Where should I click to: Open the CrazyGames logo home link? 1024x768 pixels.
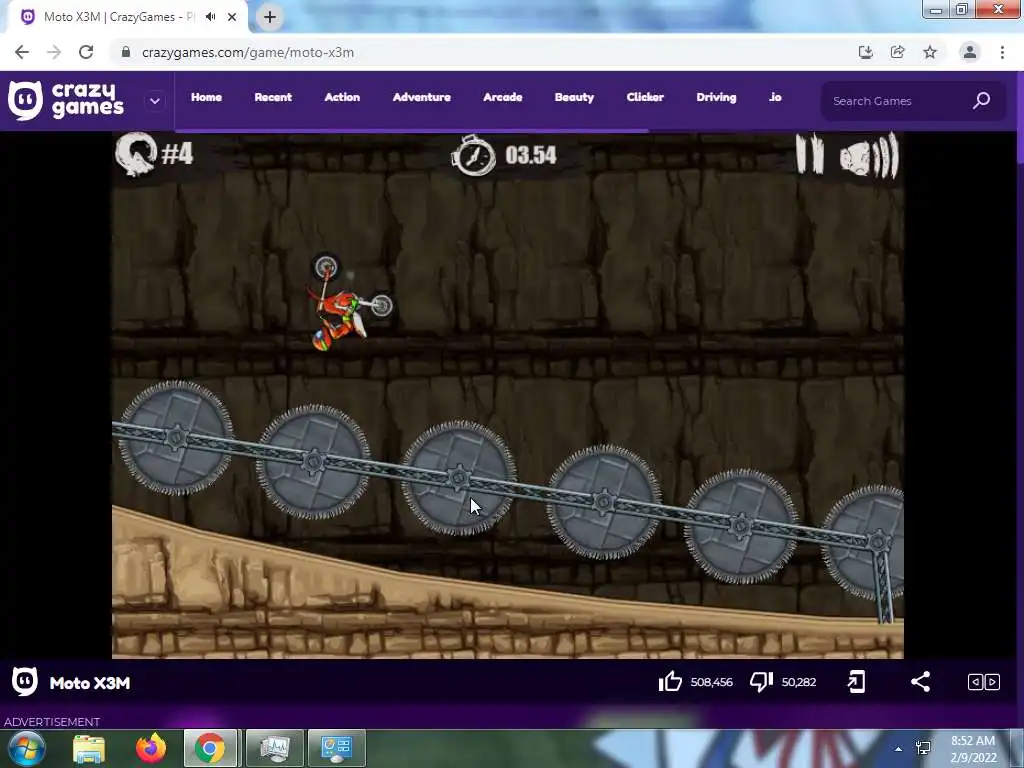(x=66, y=101)
